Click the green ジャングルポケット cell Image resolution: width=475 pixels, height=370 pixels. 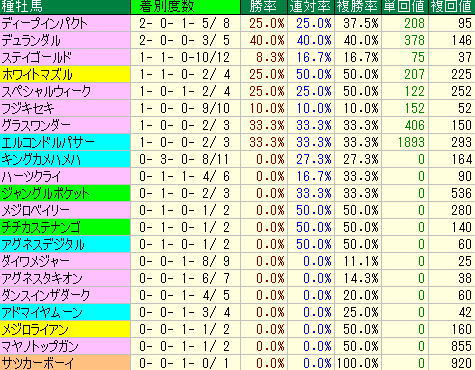65,193
